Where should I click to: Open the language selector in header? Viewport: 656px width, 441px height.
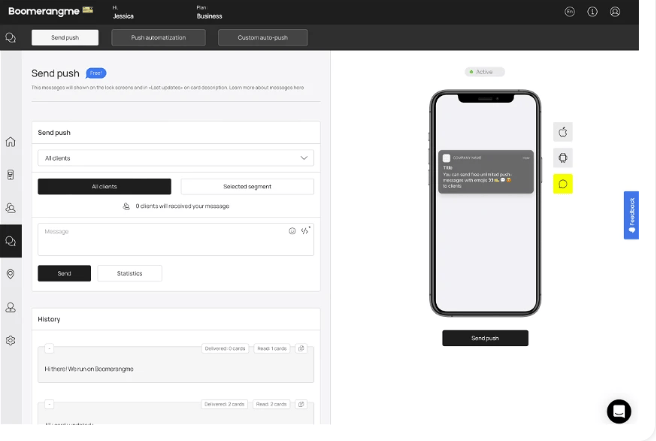pos(569,12)
